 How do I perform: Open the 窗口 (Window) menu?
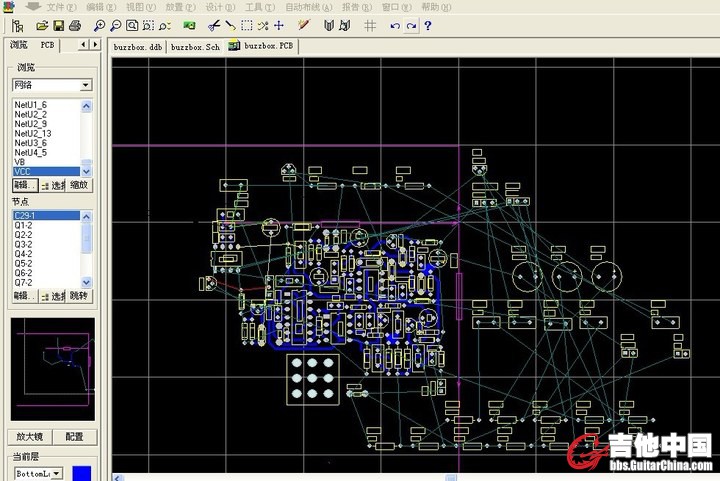tap(397, 7)
